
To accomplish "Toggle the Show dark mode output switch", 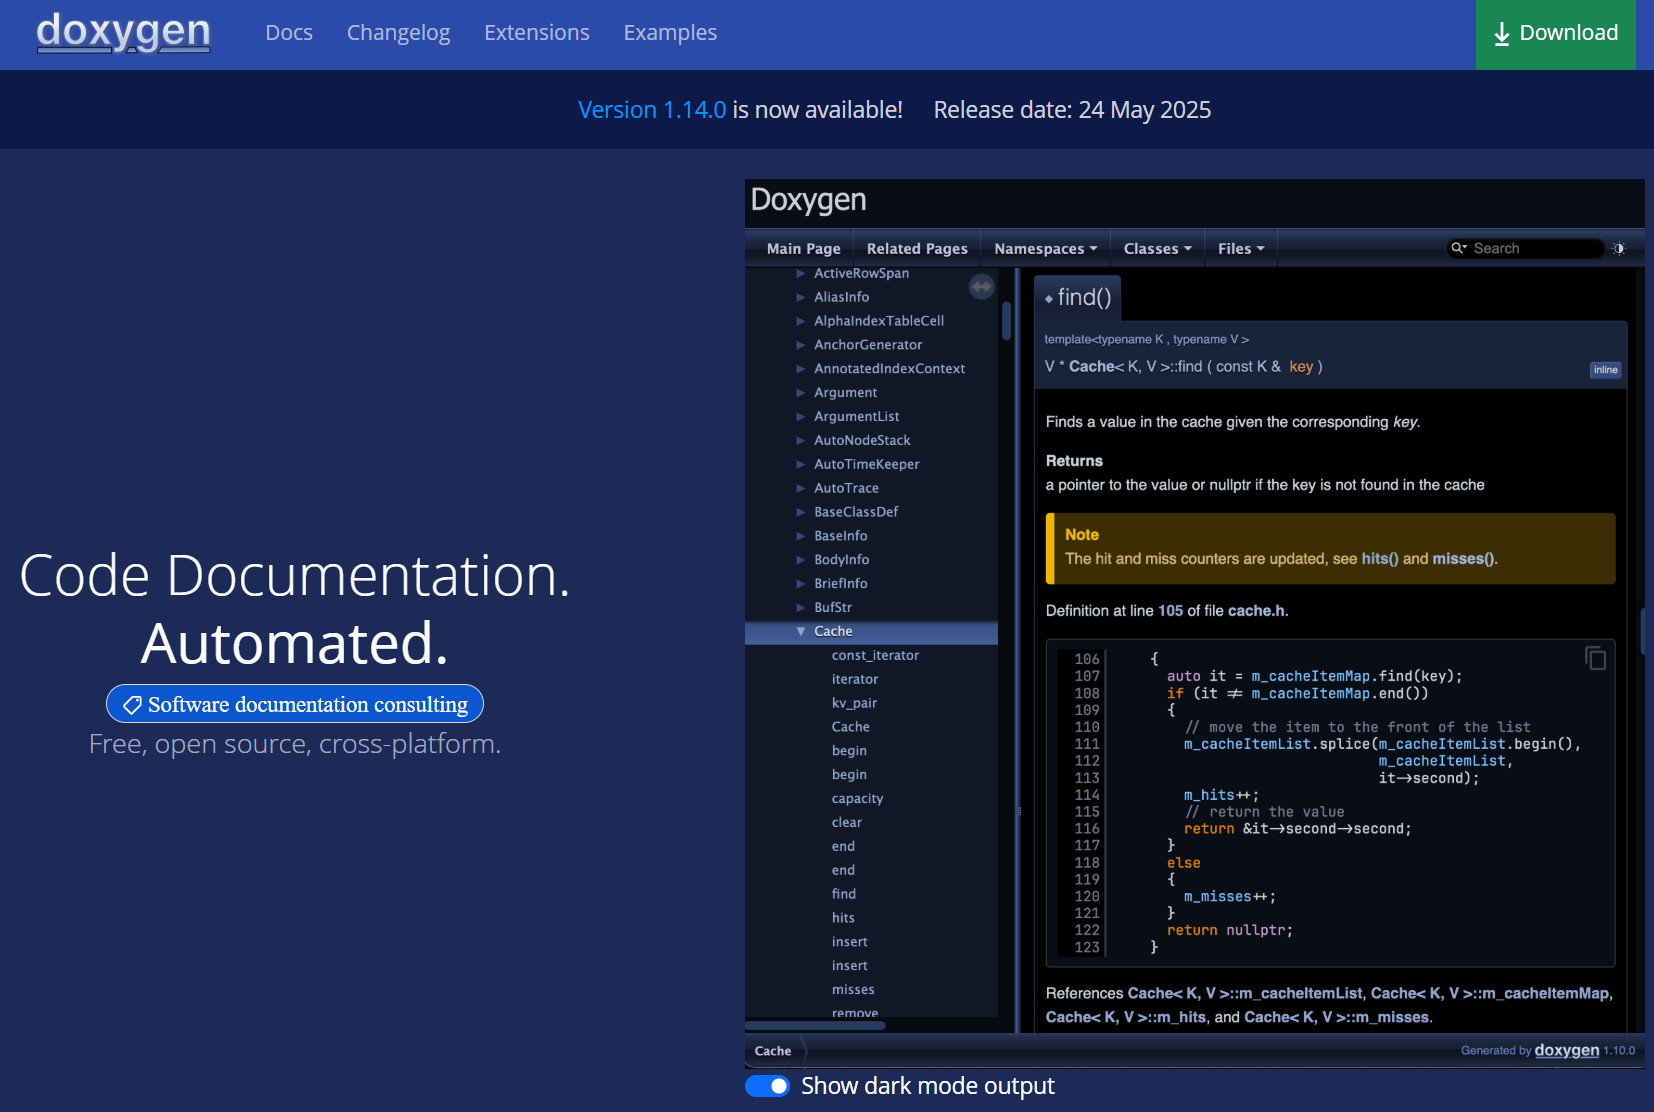I will pos(767,1086).
